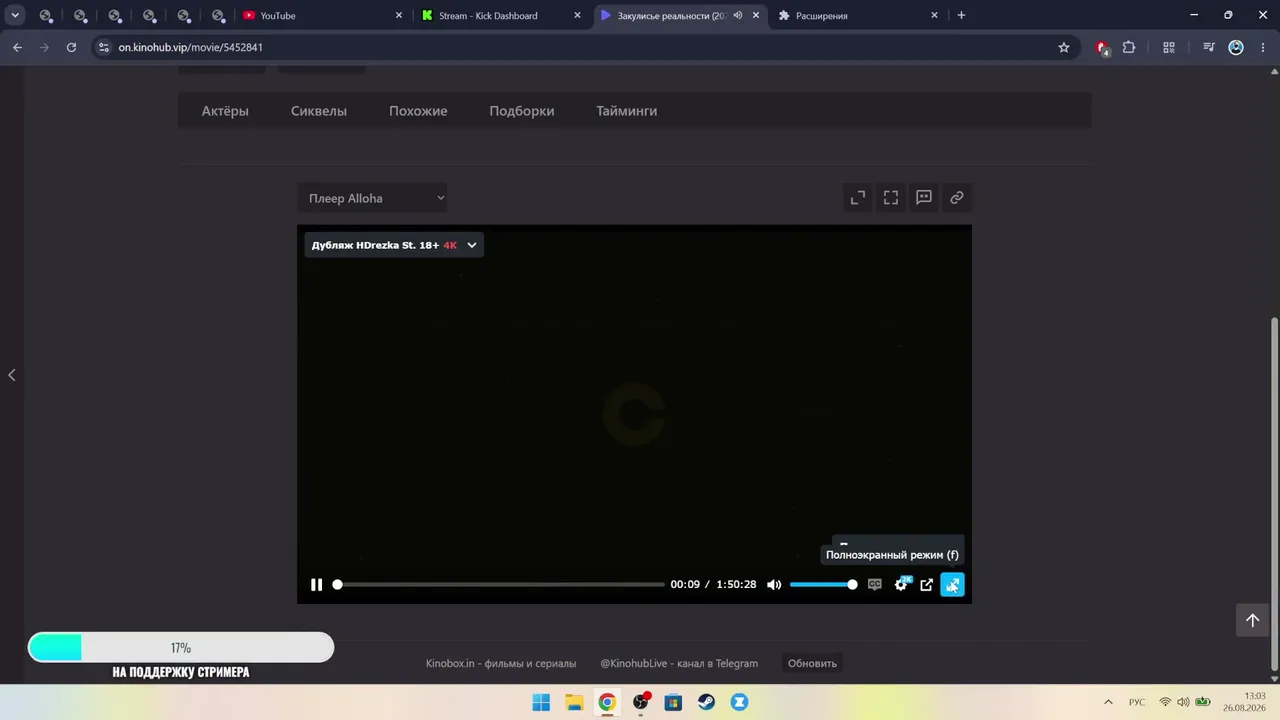Copy link via the chain icon above the player
Viewport: 1280px width, 720px height.
click(x=957, y=198)
